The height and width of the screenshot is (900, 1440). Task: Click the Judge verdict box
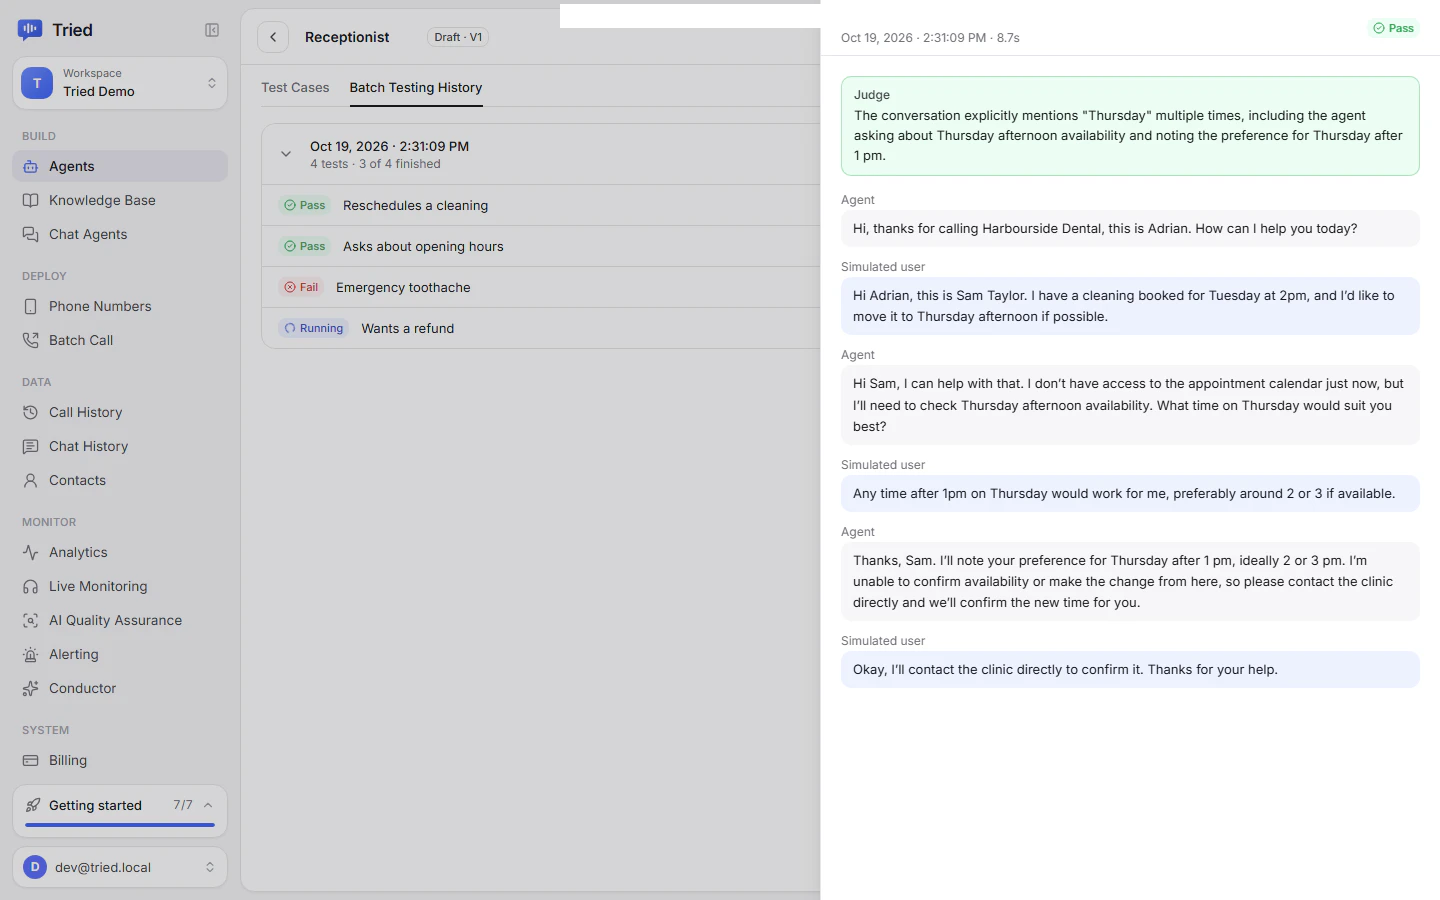[x=1130, y=126]
